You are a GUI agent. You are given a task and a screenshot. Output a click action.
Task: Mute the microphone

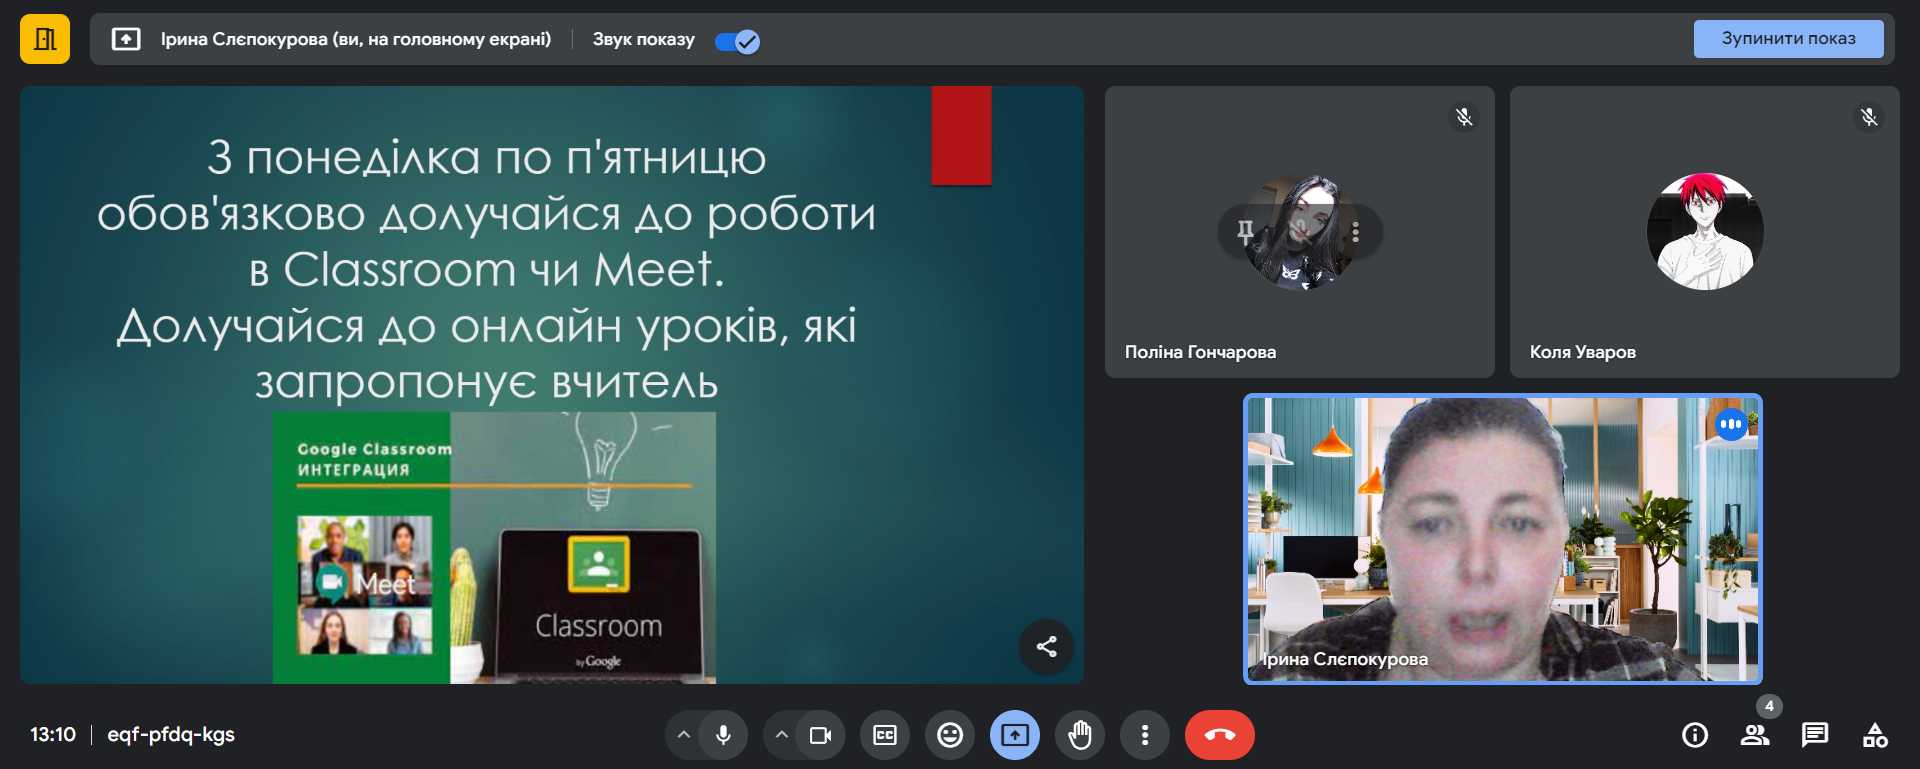pyautogui.click(x=723, y=736)
